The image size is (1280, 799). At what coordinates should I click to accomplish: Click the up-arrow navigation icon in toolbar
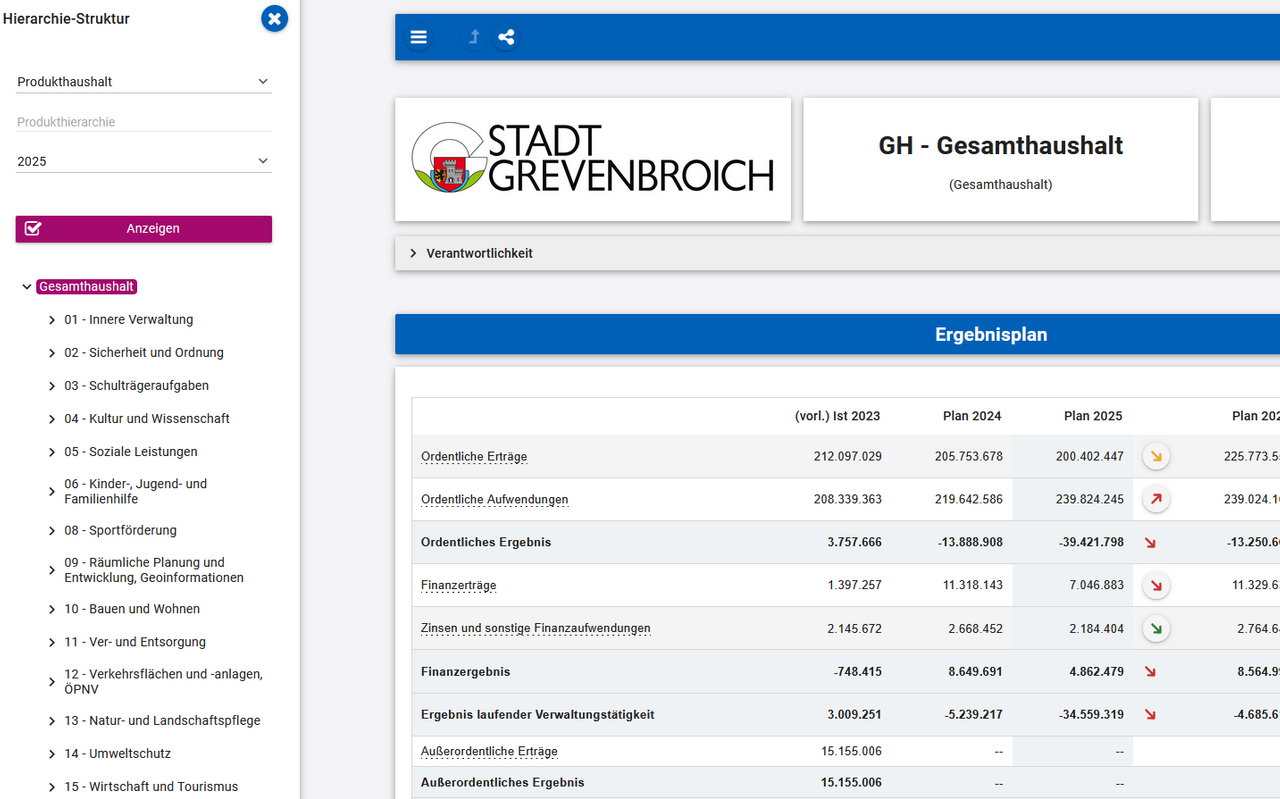click(474, 37)
